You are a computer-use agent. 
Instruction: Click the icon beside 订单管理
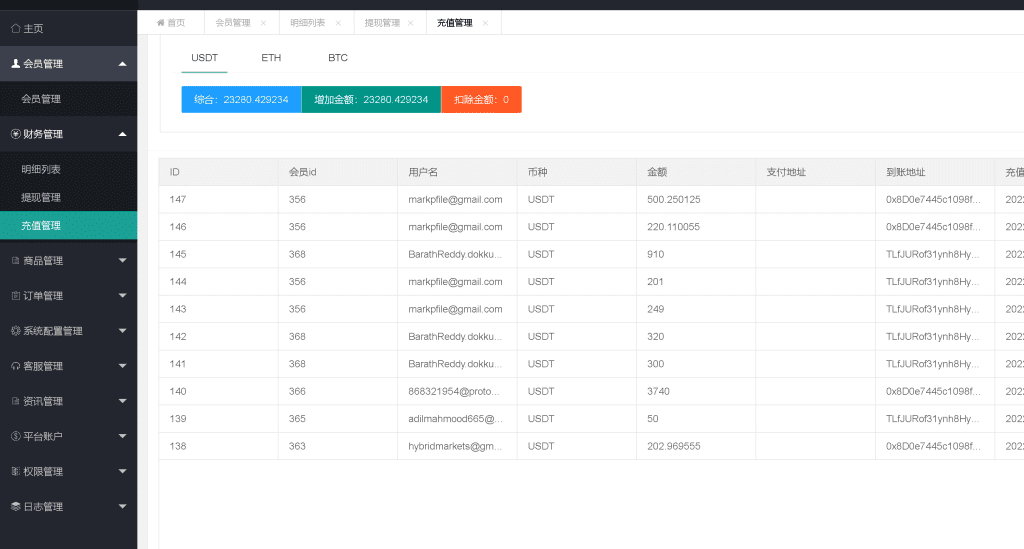15,296
